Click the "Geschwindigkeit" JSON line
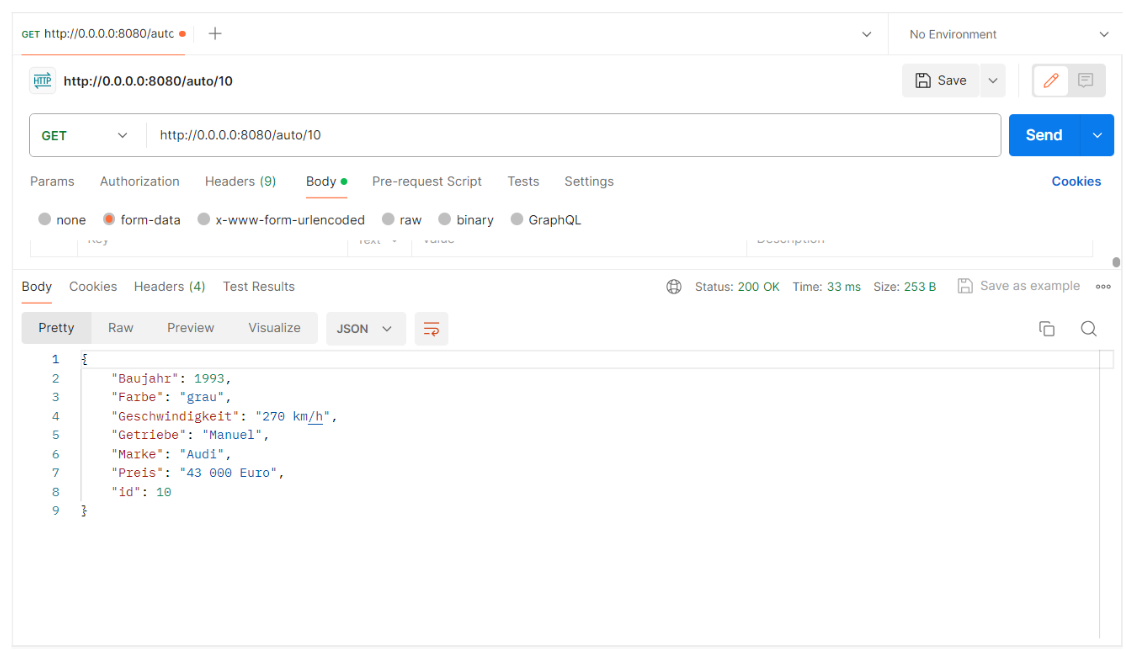1126x651 pixels. tap(224, 416)
